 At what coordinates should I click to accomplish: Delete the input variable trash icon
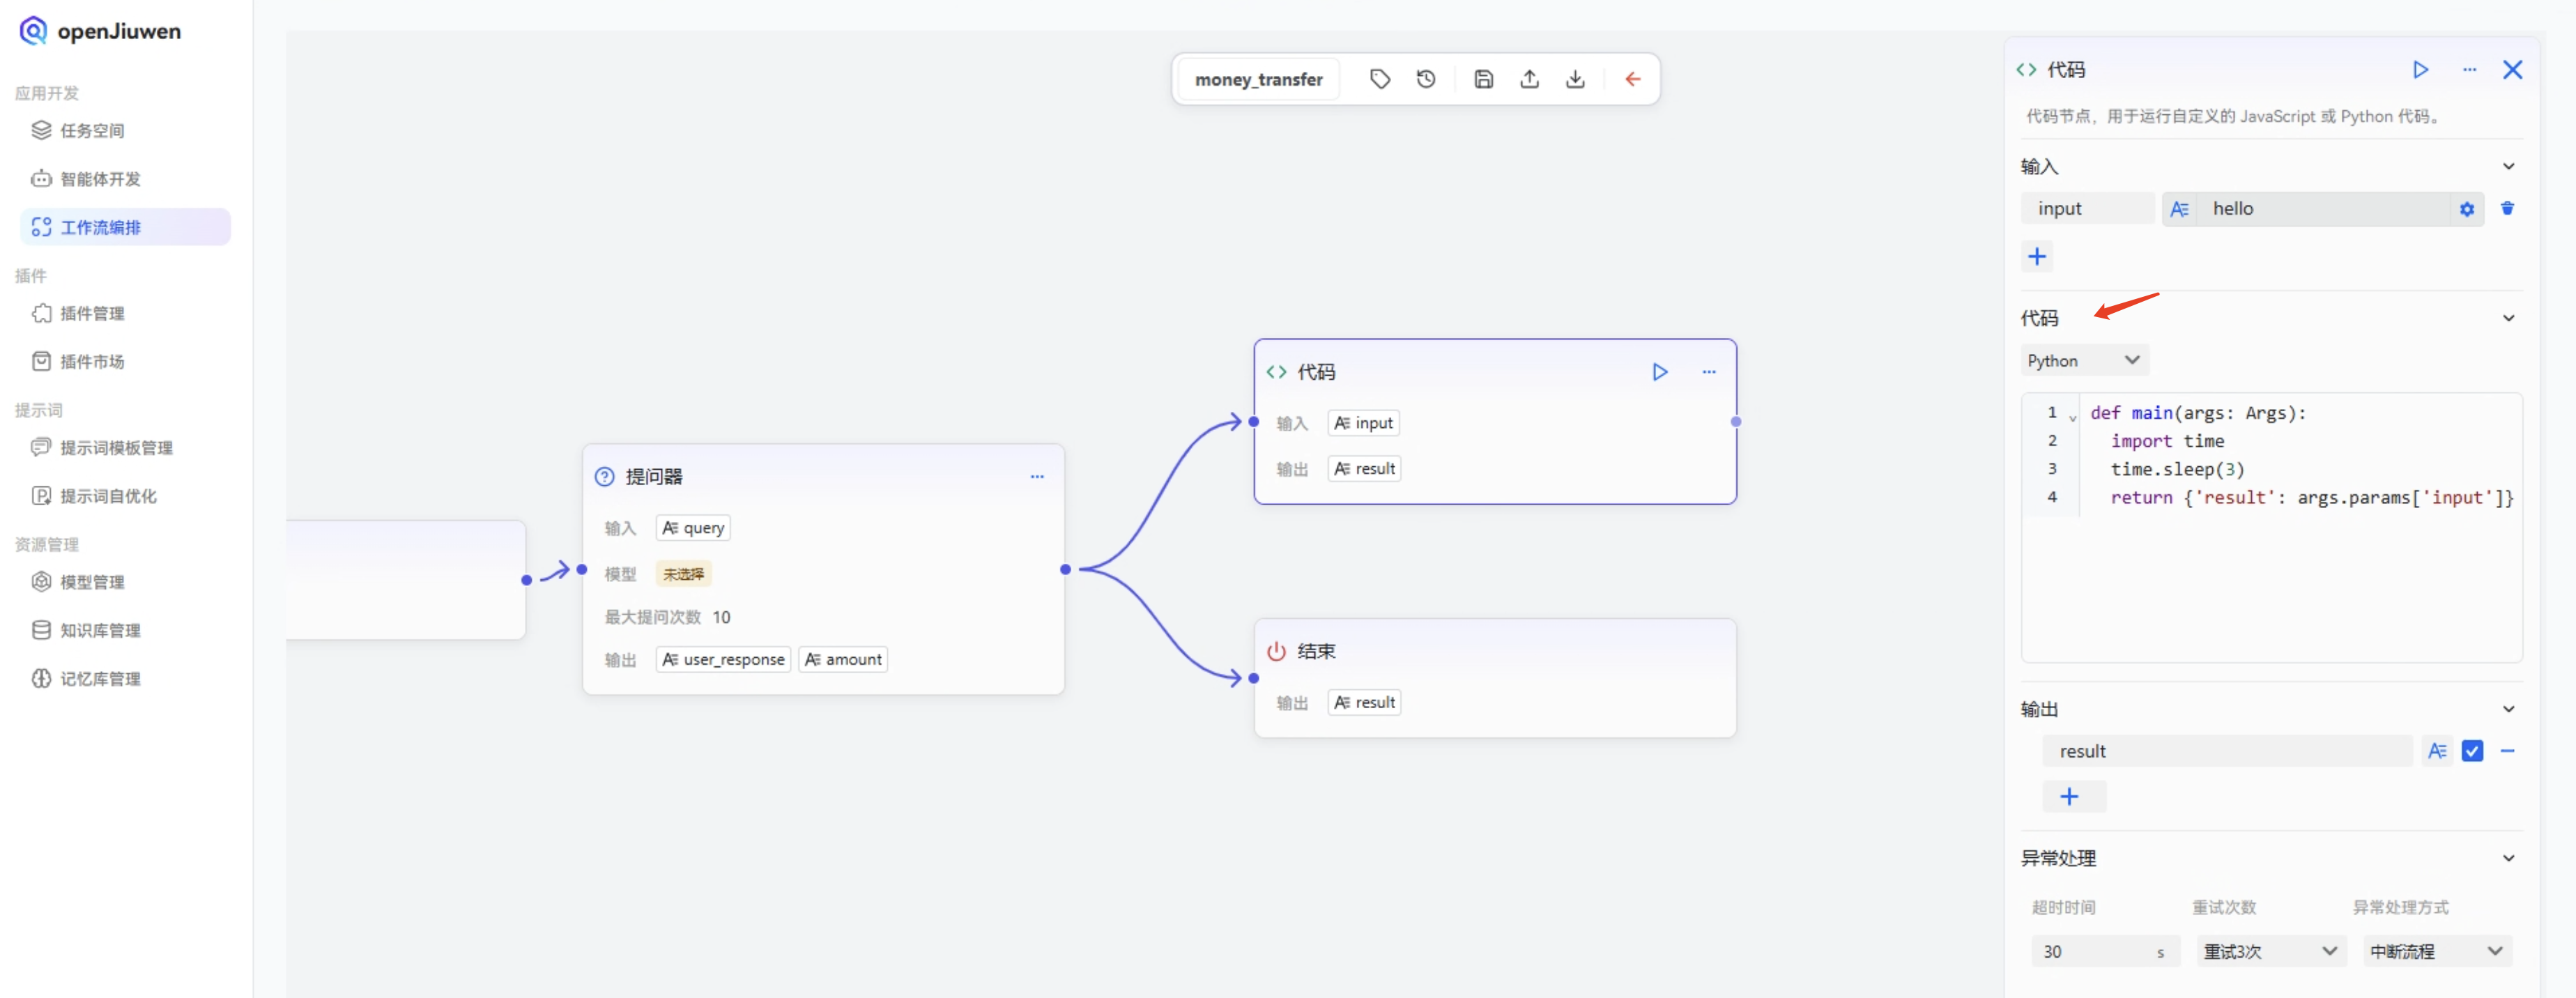(2506, 209)
